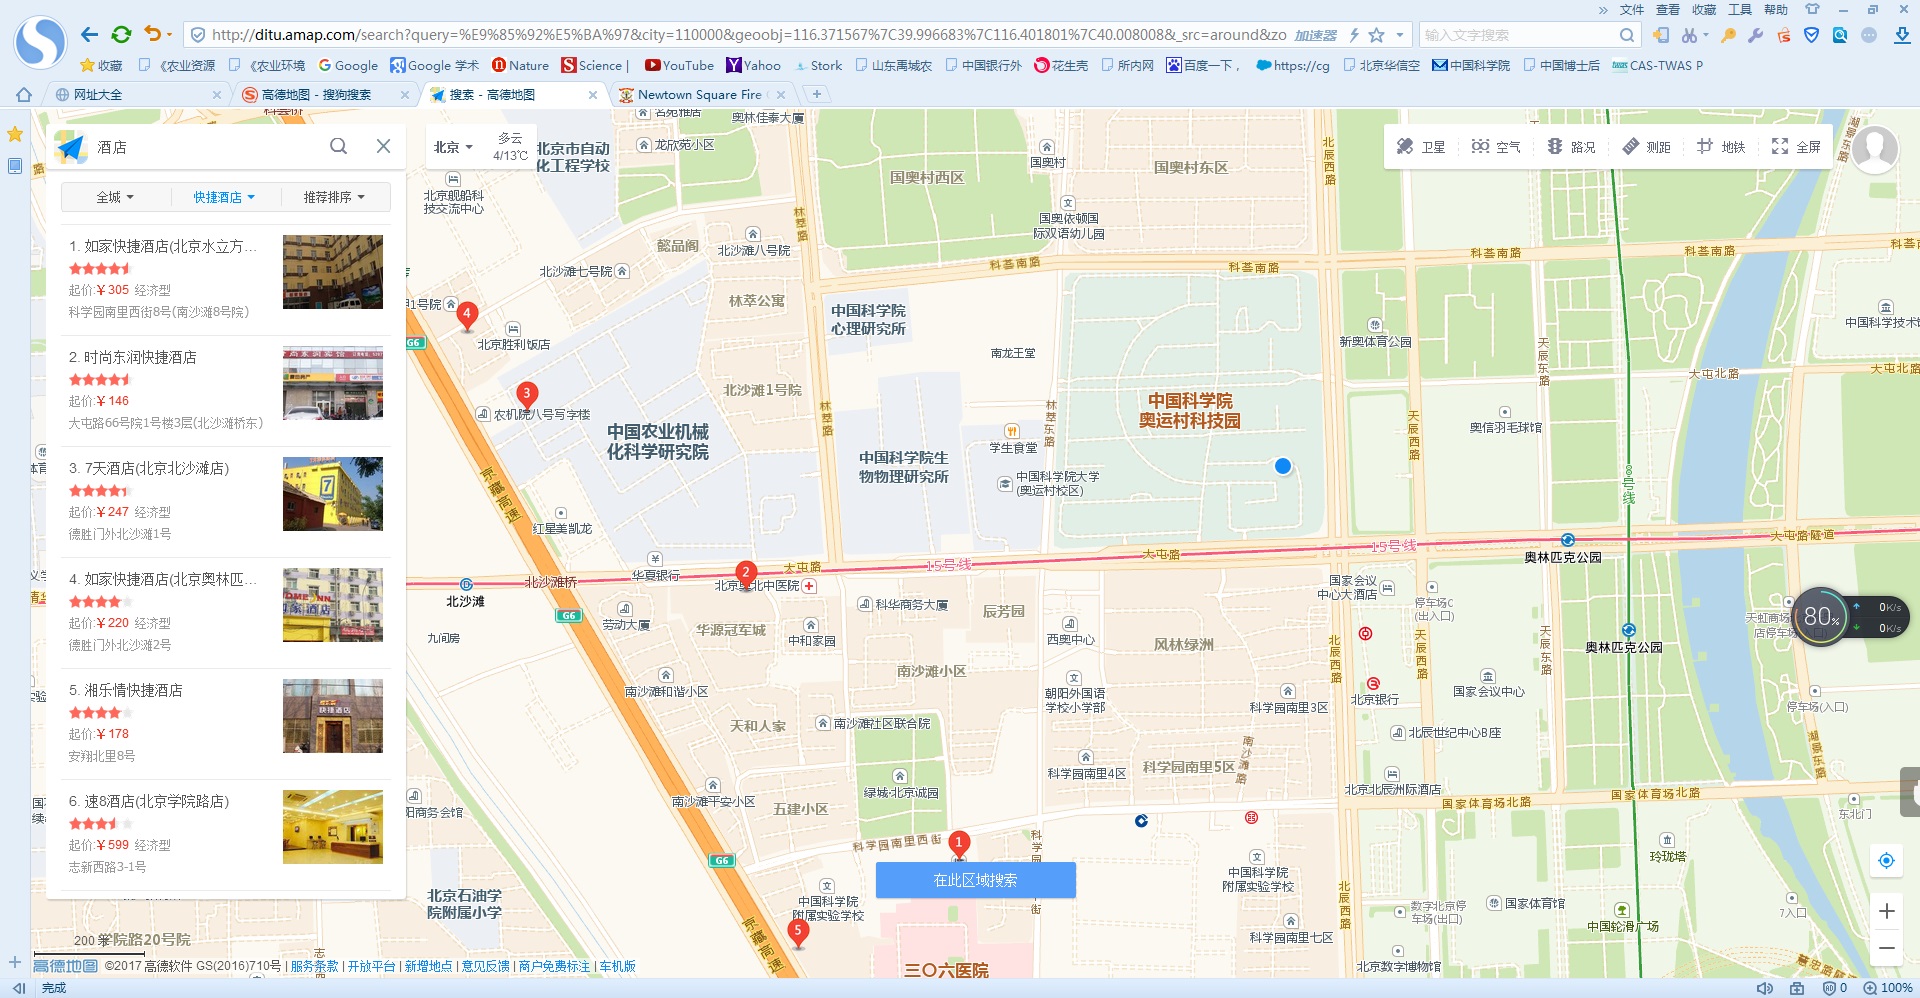Toggle 全屏 fullscreen map mode
1920x998 pixels.
click(x=1796, y=147)
